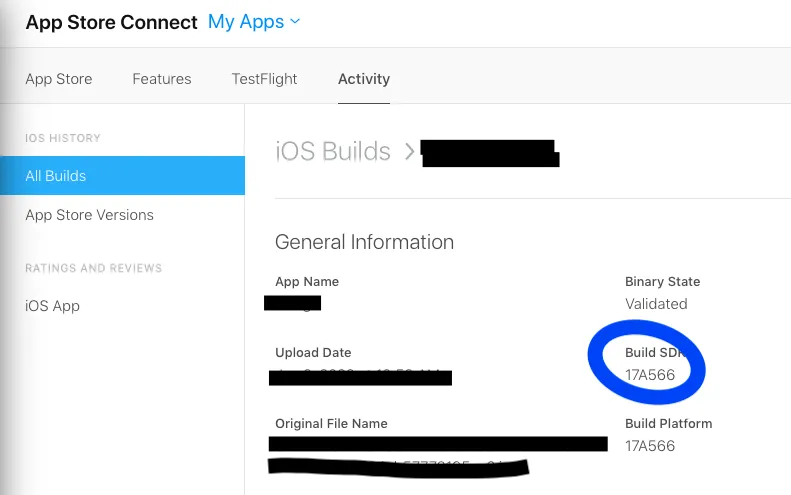Open the My Apps dropdown menu
791x495 pixels.
click(x=254, y=22)
